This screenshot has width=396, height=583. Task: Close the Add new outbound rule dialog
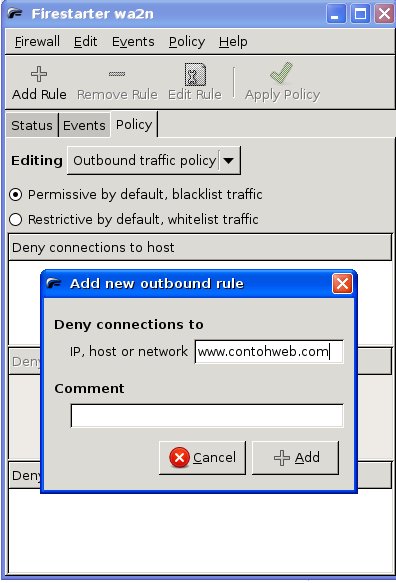(342, 284)
